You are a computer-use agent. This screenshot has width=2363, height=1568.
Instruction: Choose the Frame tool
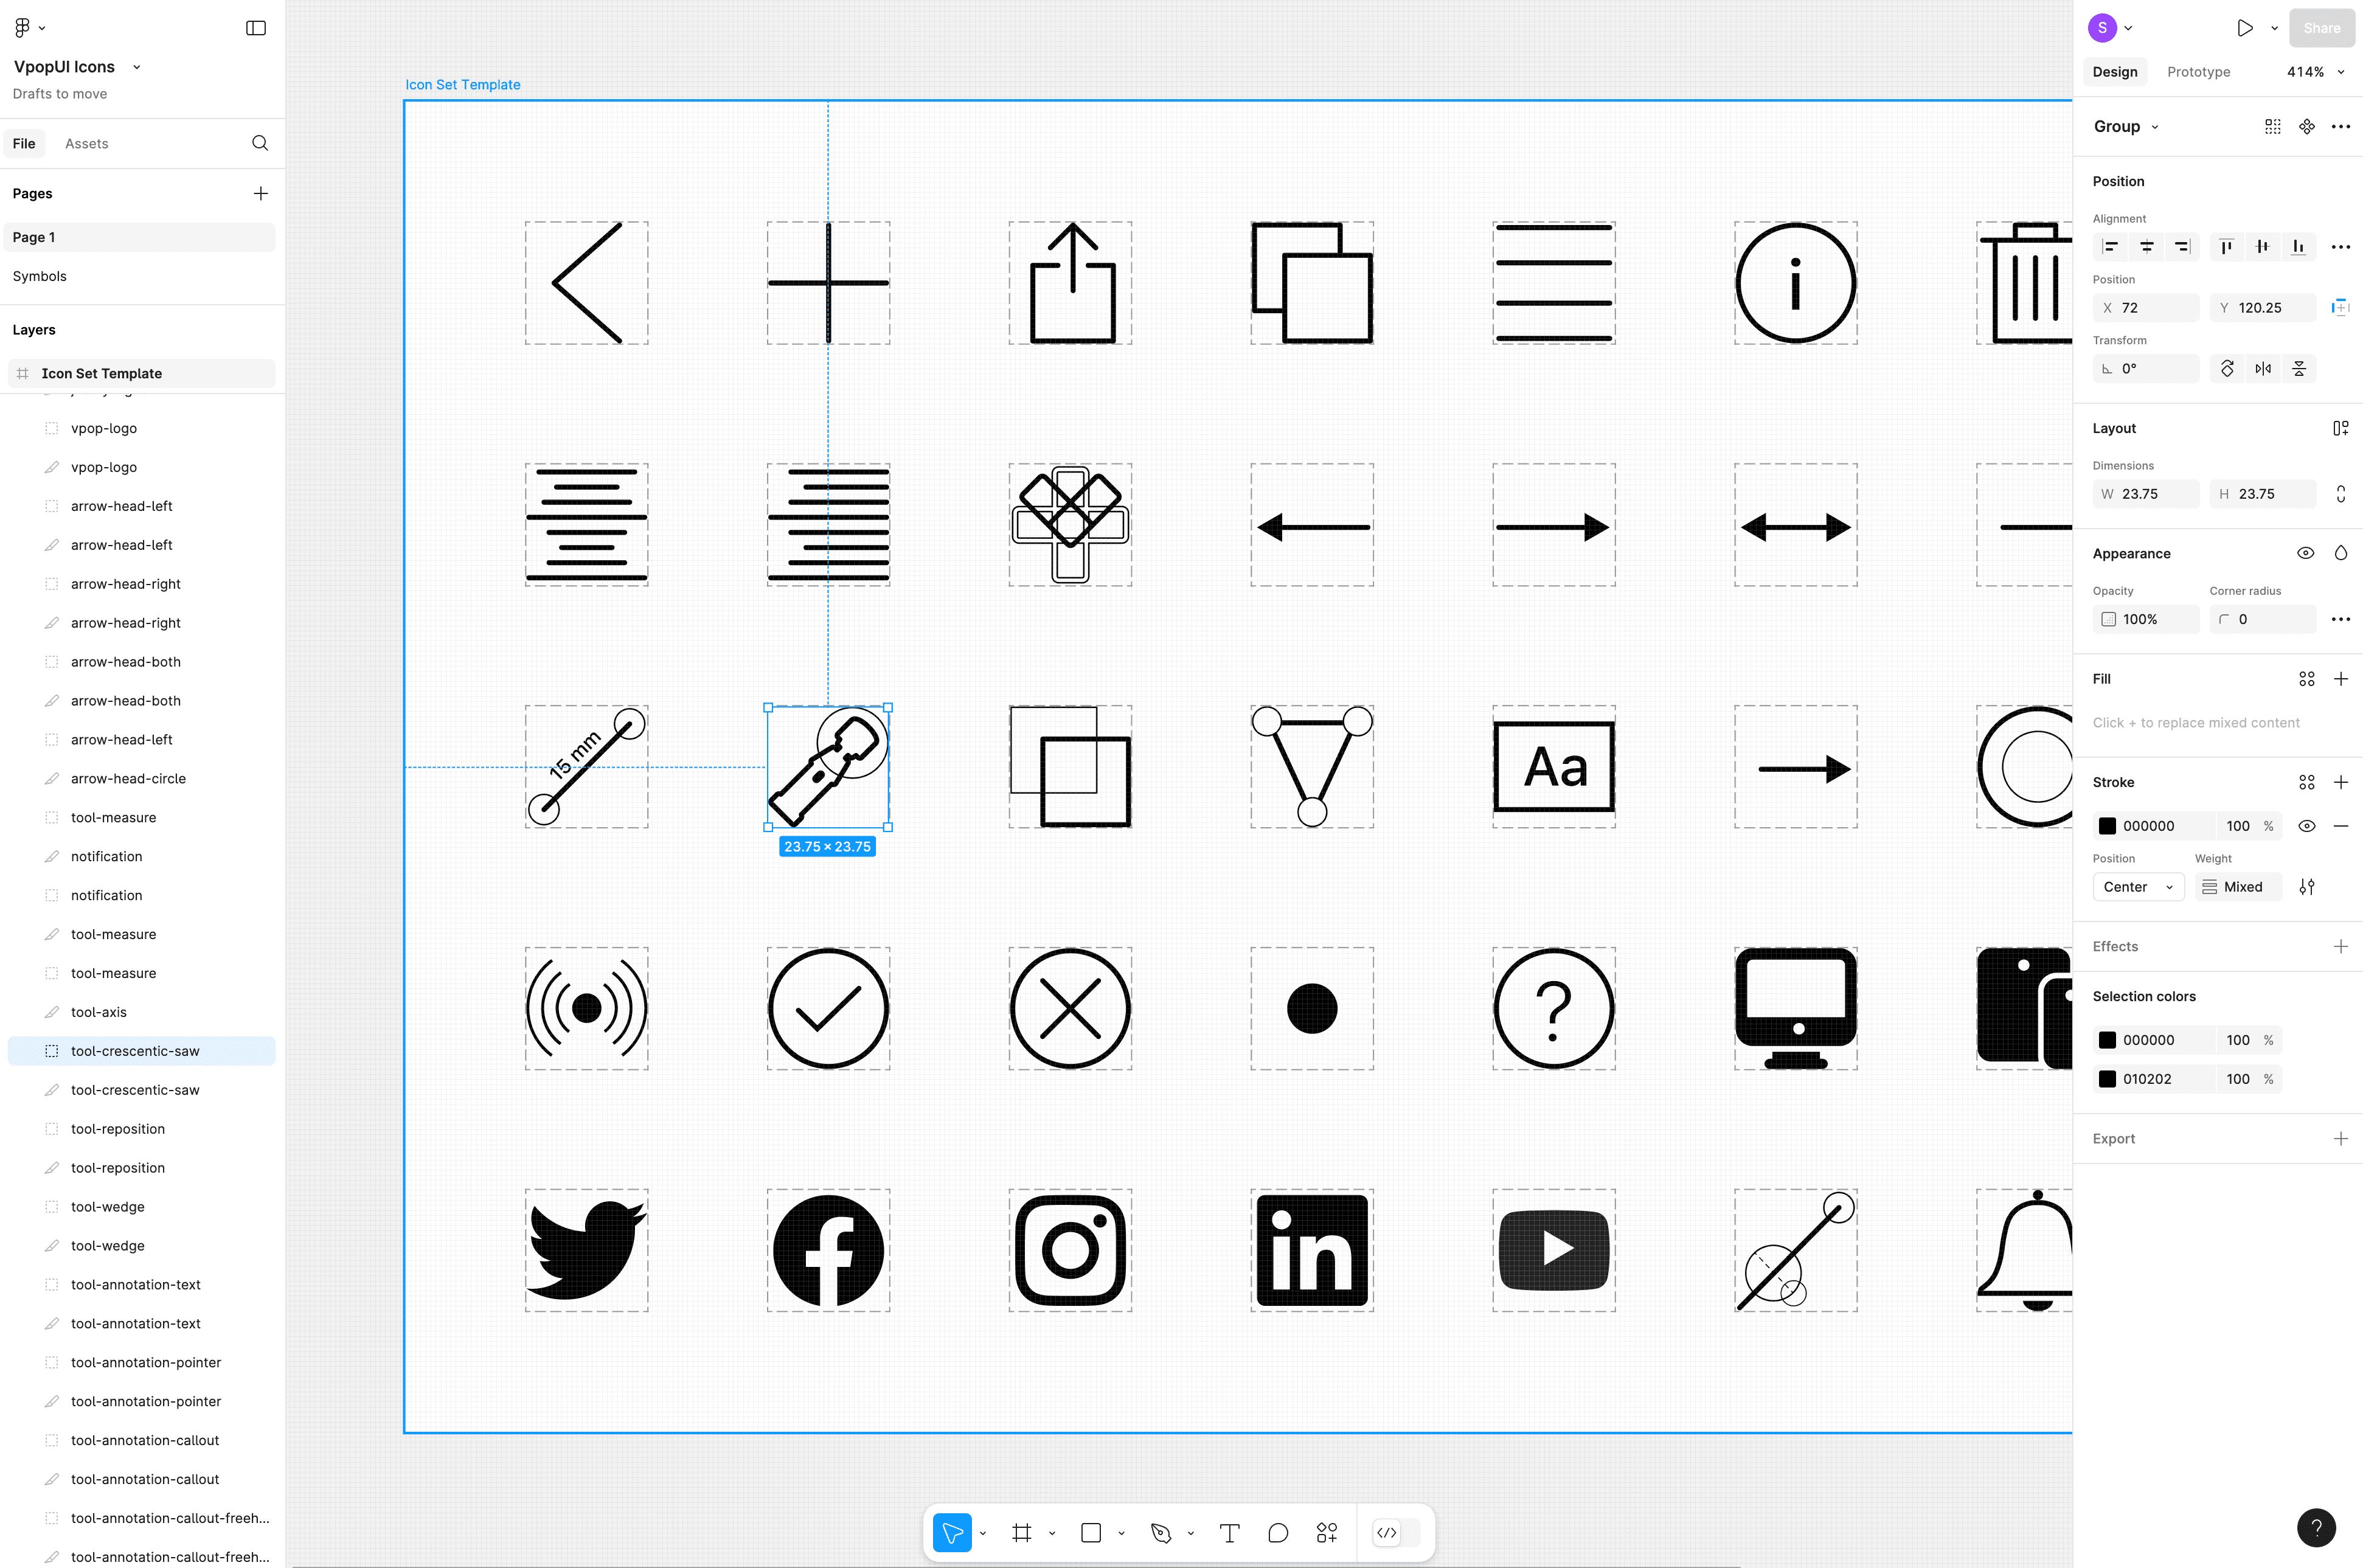(x=1021, y=1533)
